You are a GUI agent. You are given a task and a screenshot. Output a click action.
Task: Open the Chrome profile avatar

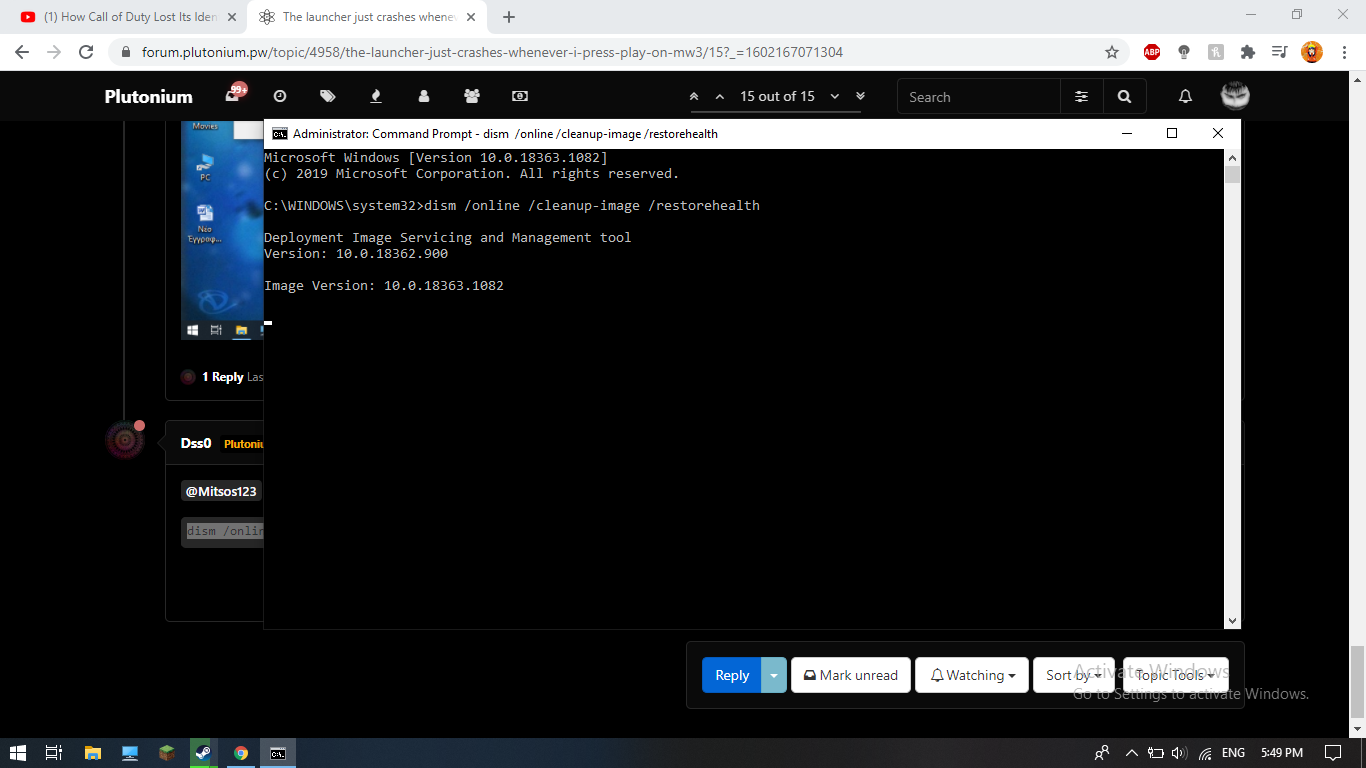[1312, 52]
